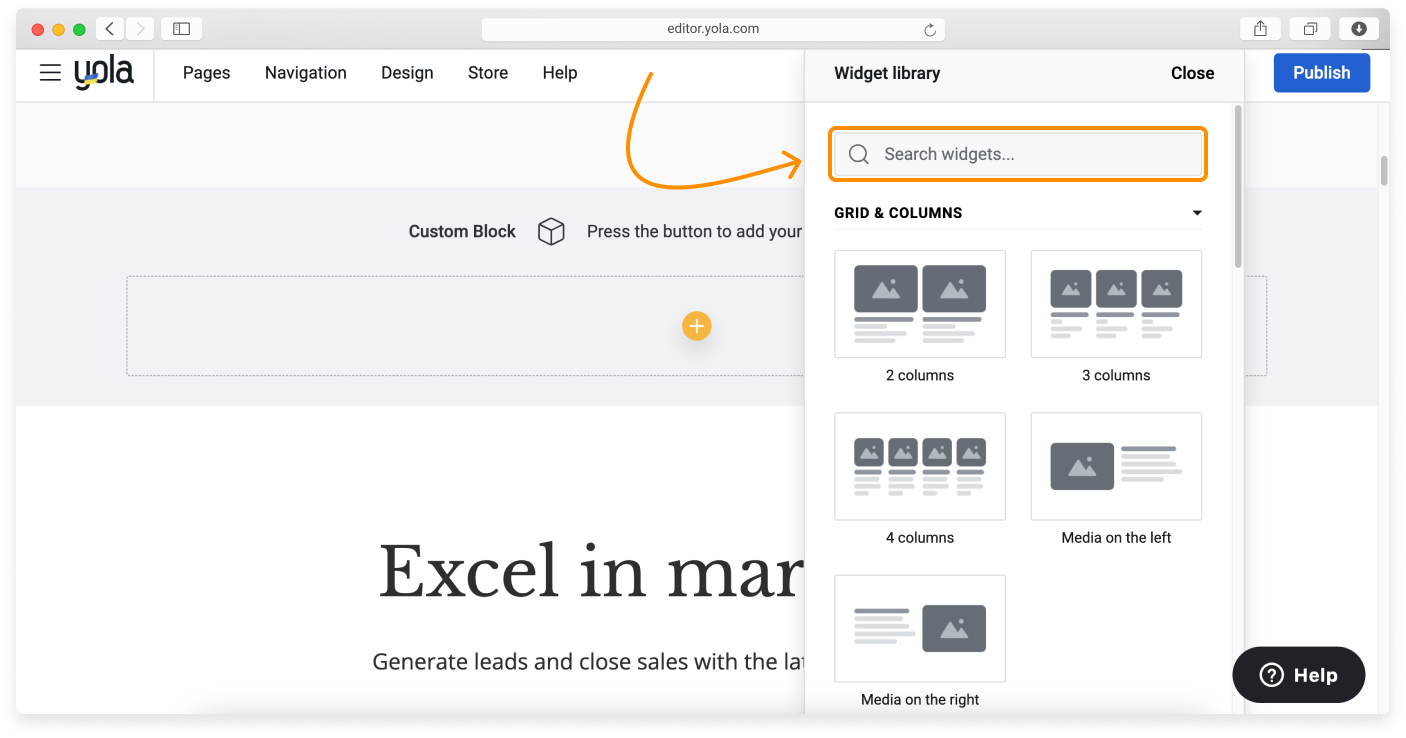Click the Yola logo

(x=104, y=73)
